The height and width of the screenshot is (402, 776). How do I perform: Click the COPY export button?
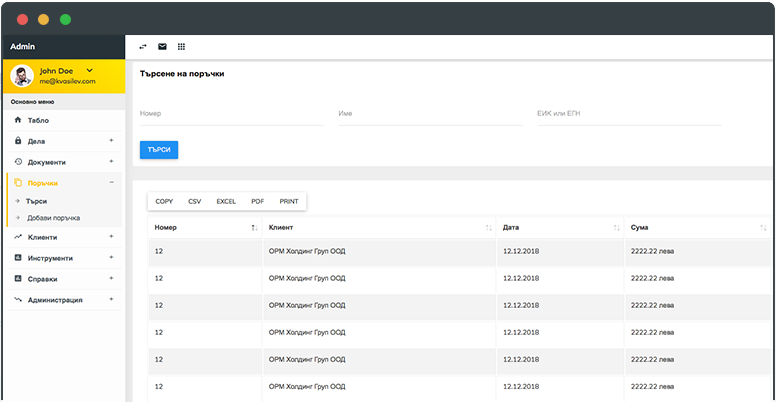point(164,201)
